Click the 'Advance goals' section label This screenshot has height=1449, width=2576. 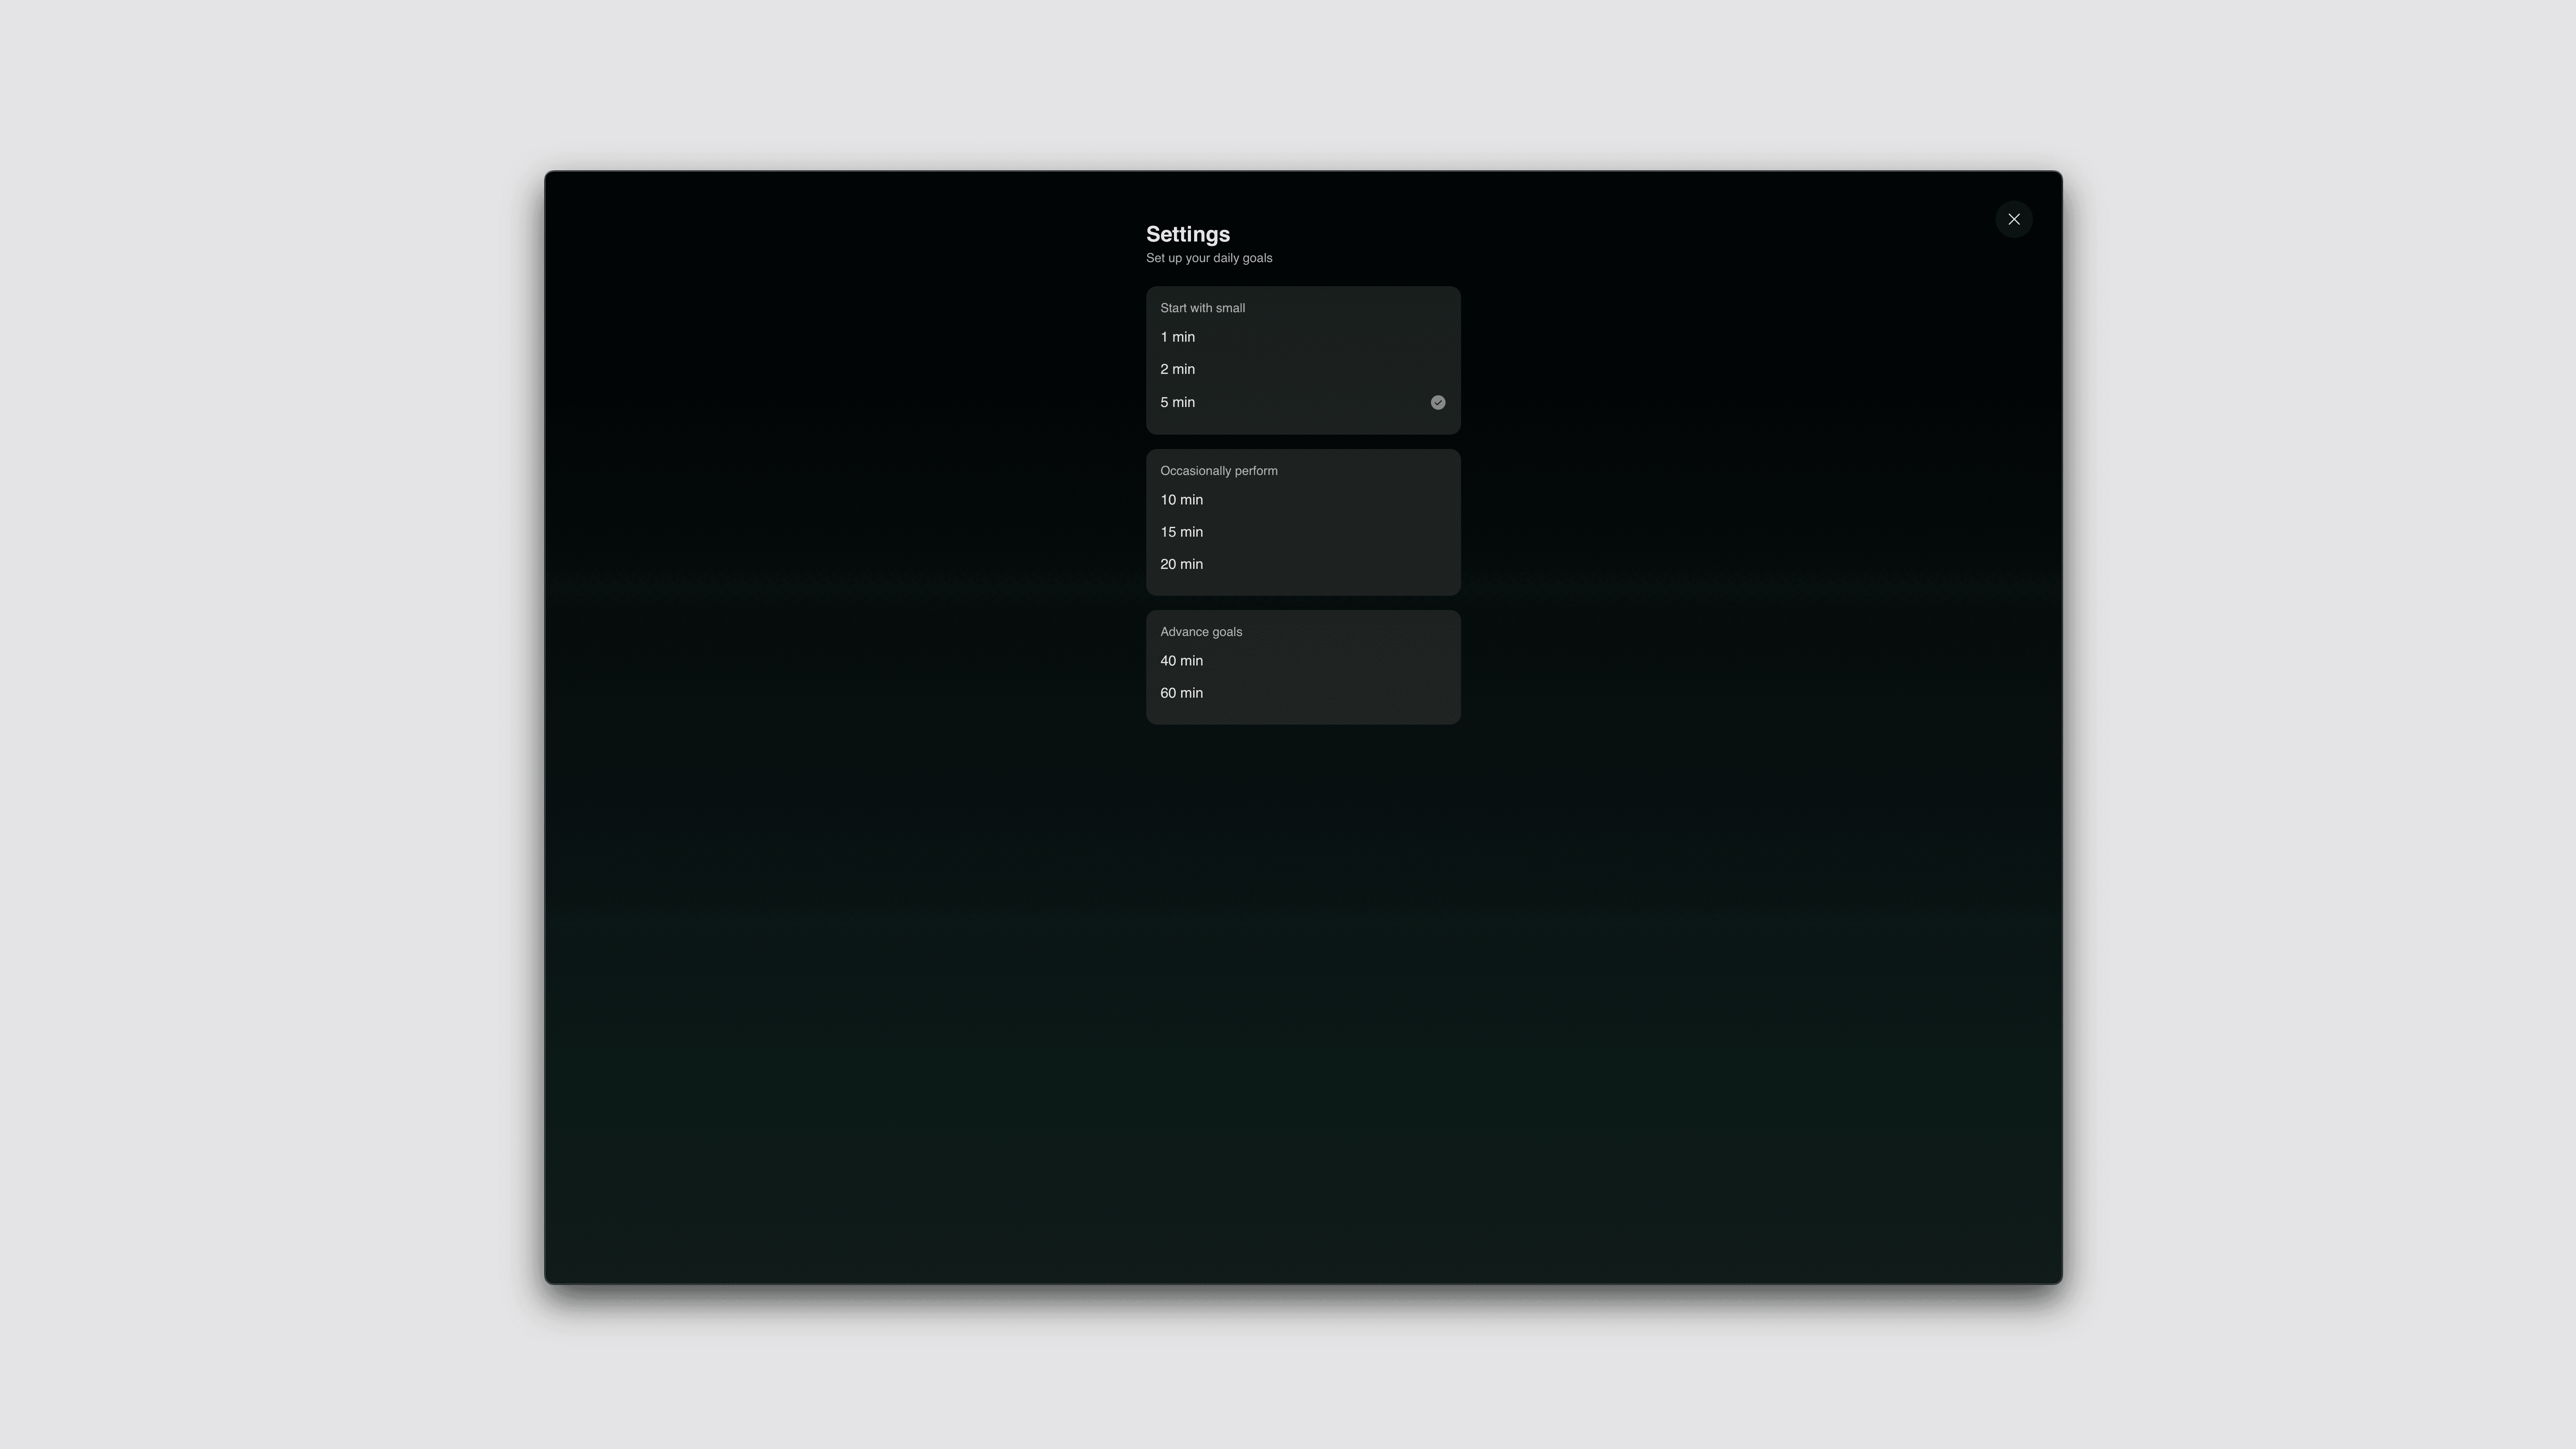[1200, 632]
